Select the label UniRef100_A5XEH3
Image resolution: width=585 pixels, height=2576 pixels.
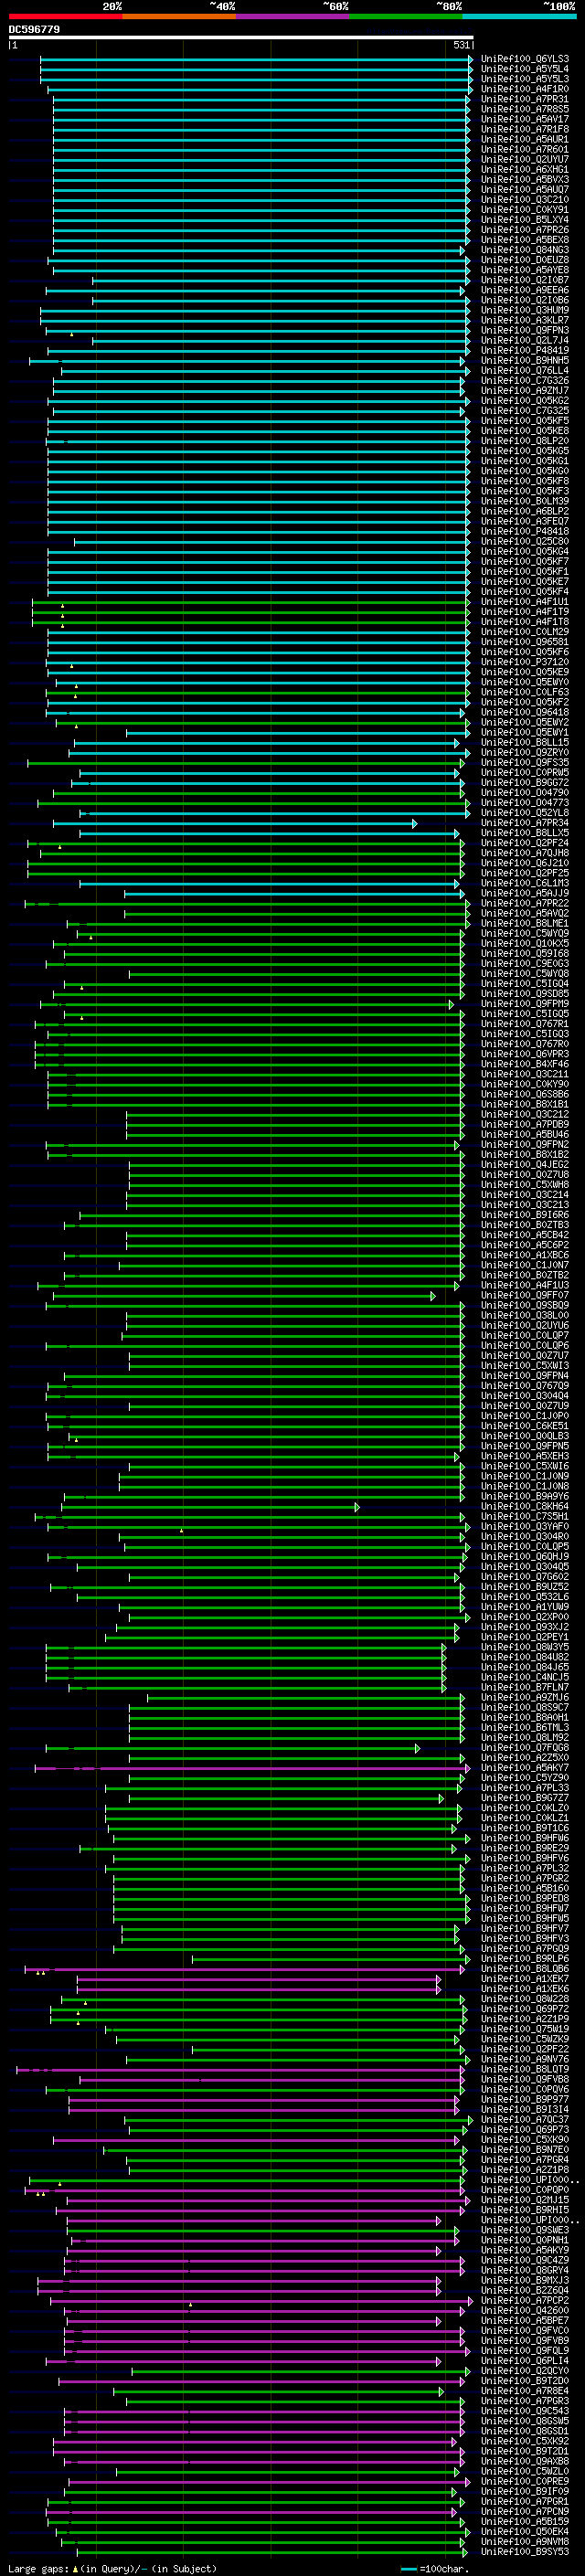[524, 1457]
